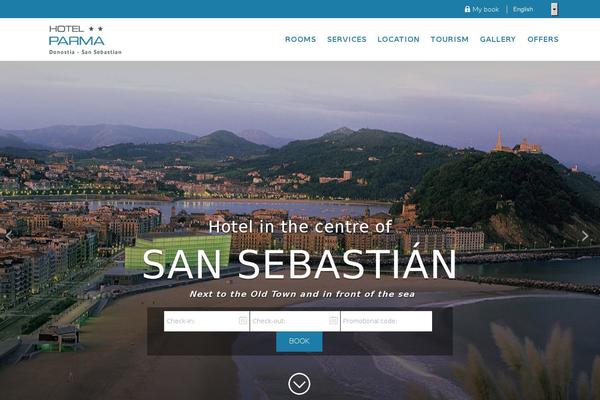Screen dimensions: 600x400
Task: Open the Check-in calendar icon
Action: [243, 321]
